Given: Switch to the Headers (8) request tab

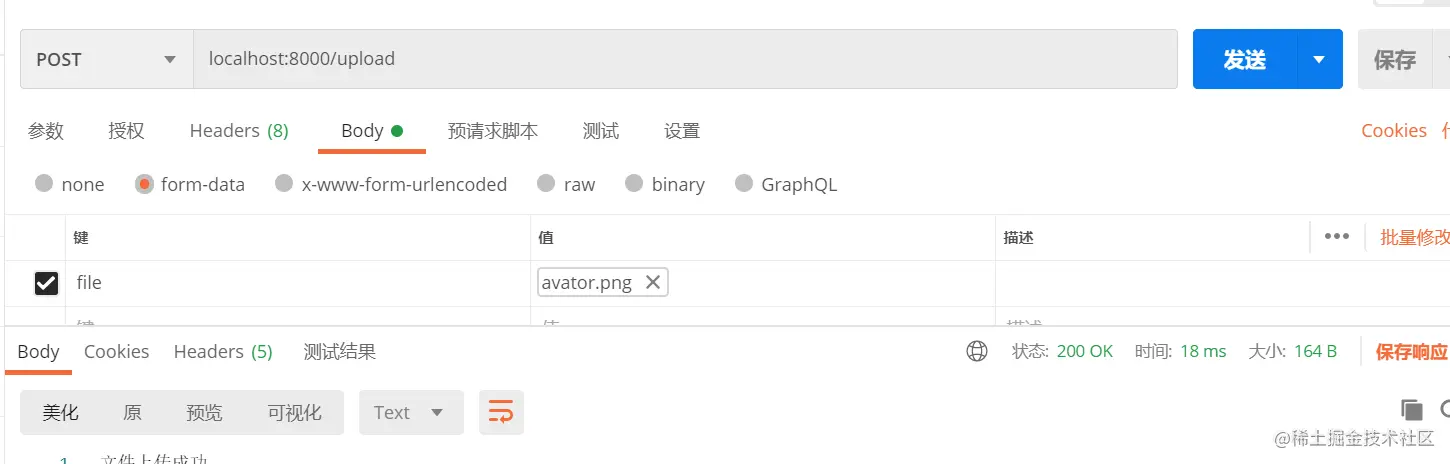Looking at the screenshot, I should point(239,131).
